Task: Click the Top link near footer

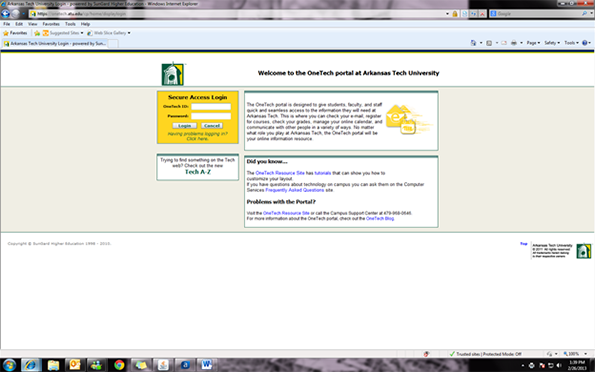Action: 524,244
